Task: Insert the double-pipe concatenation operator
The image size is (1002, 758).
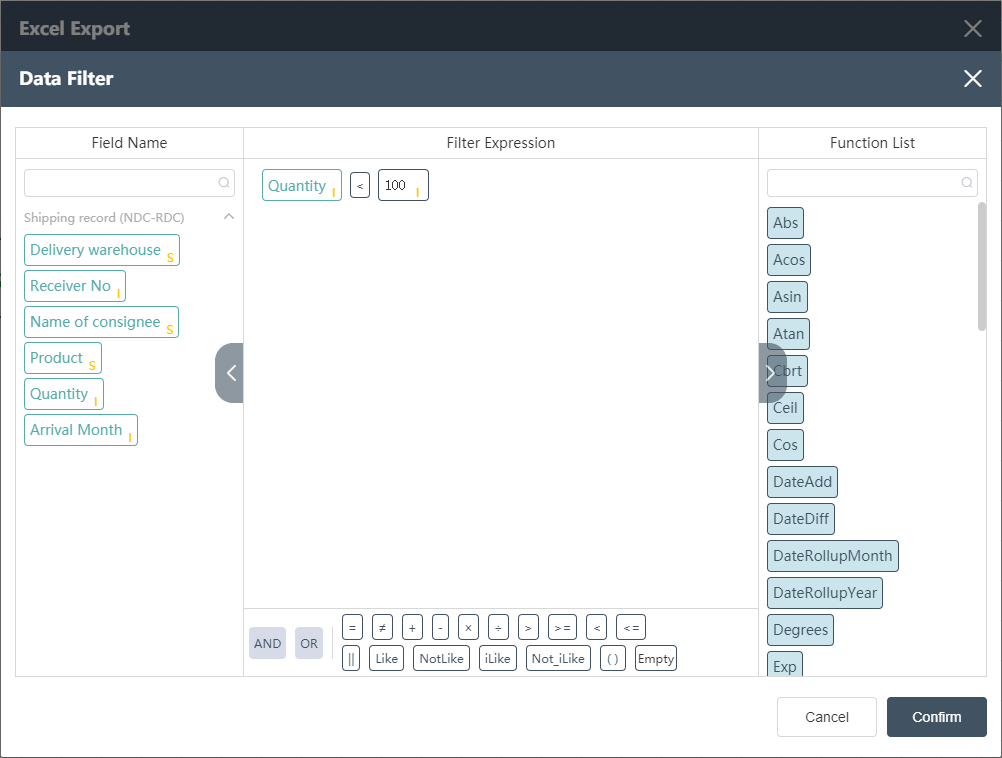Action: [351, 658]
